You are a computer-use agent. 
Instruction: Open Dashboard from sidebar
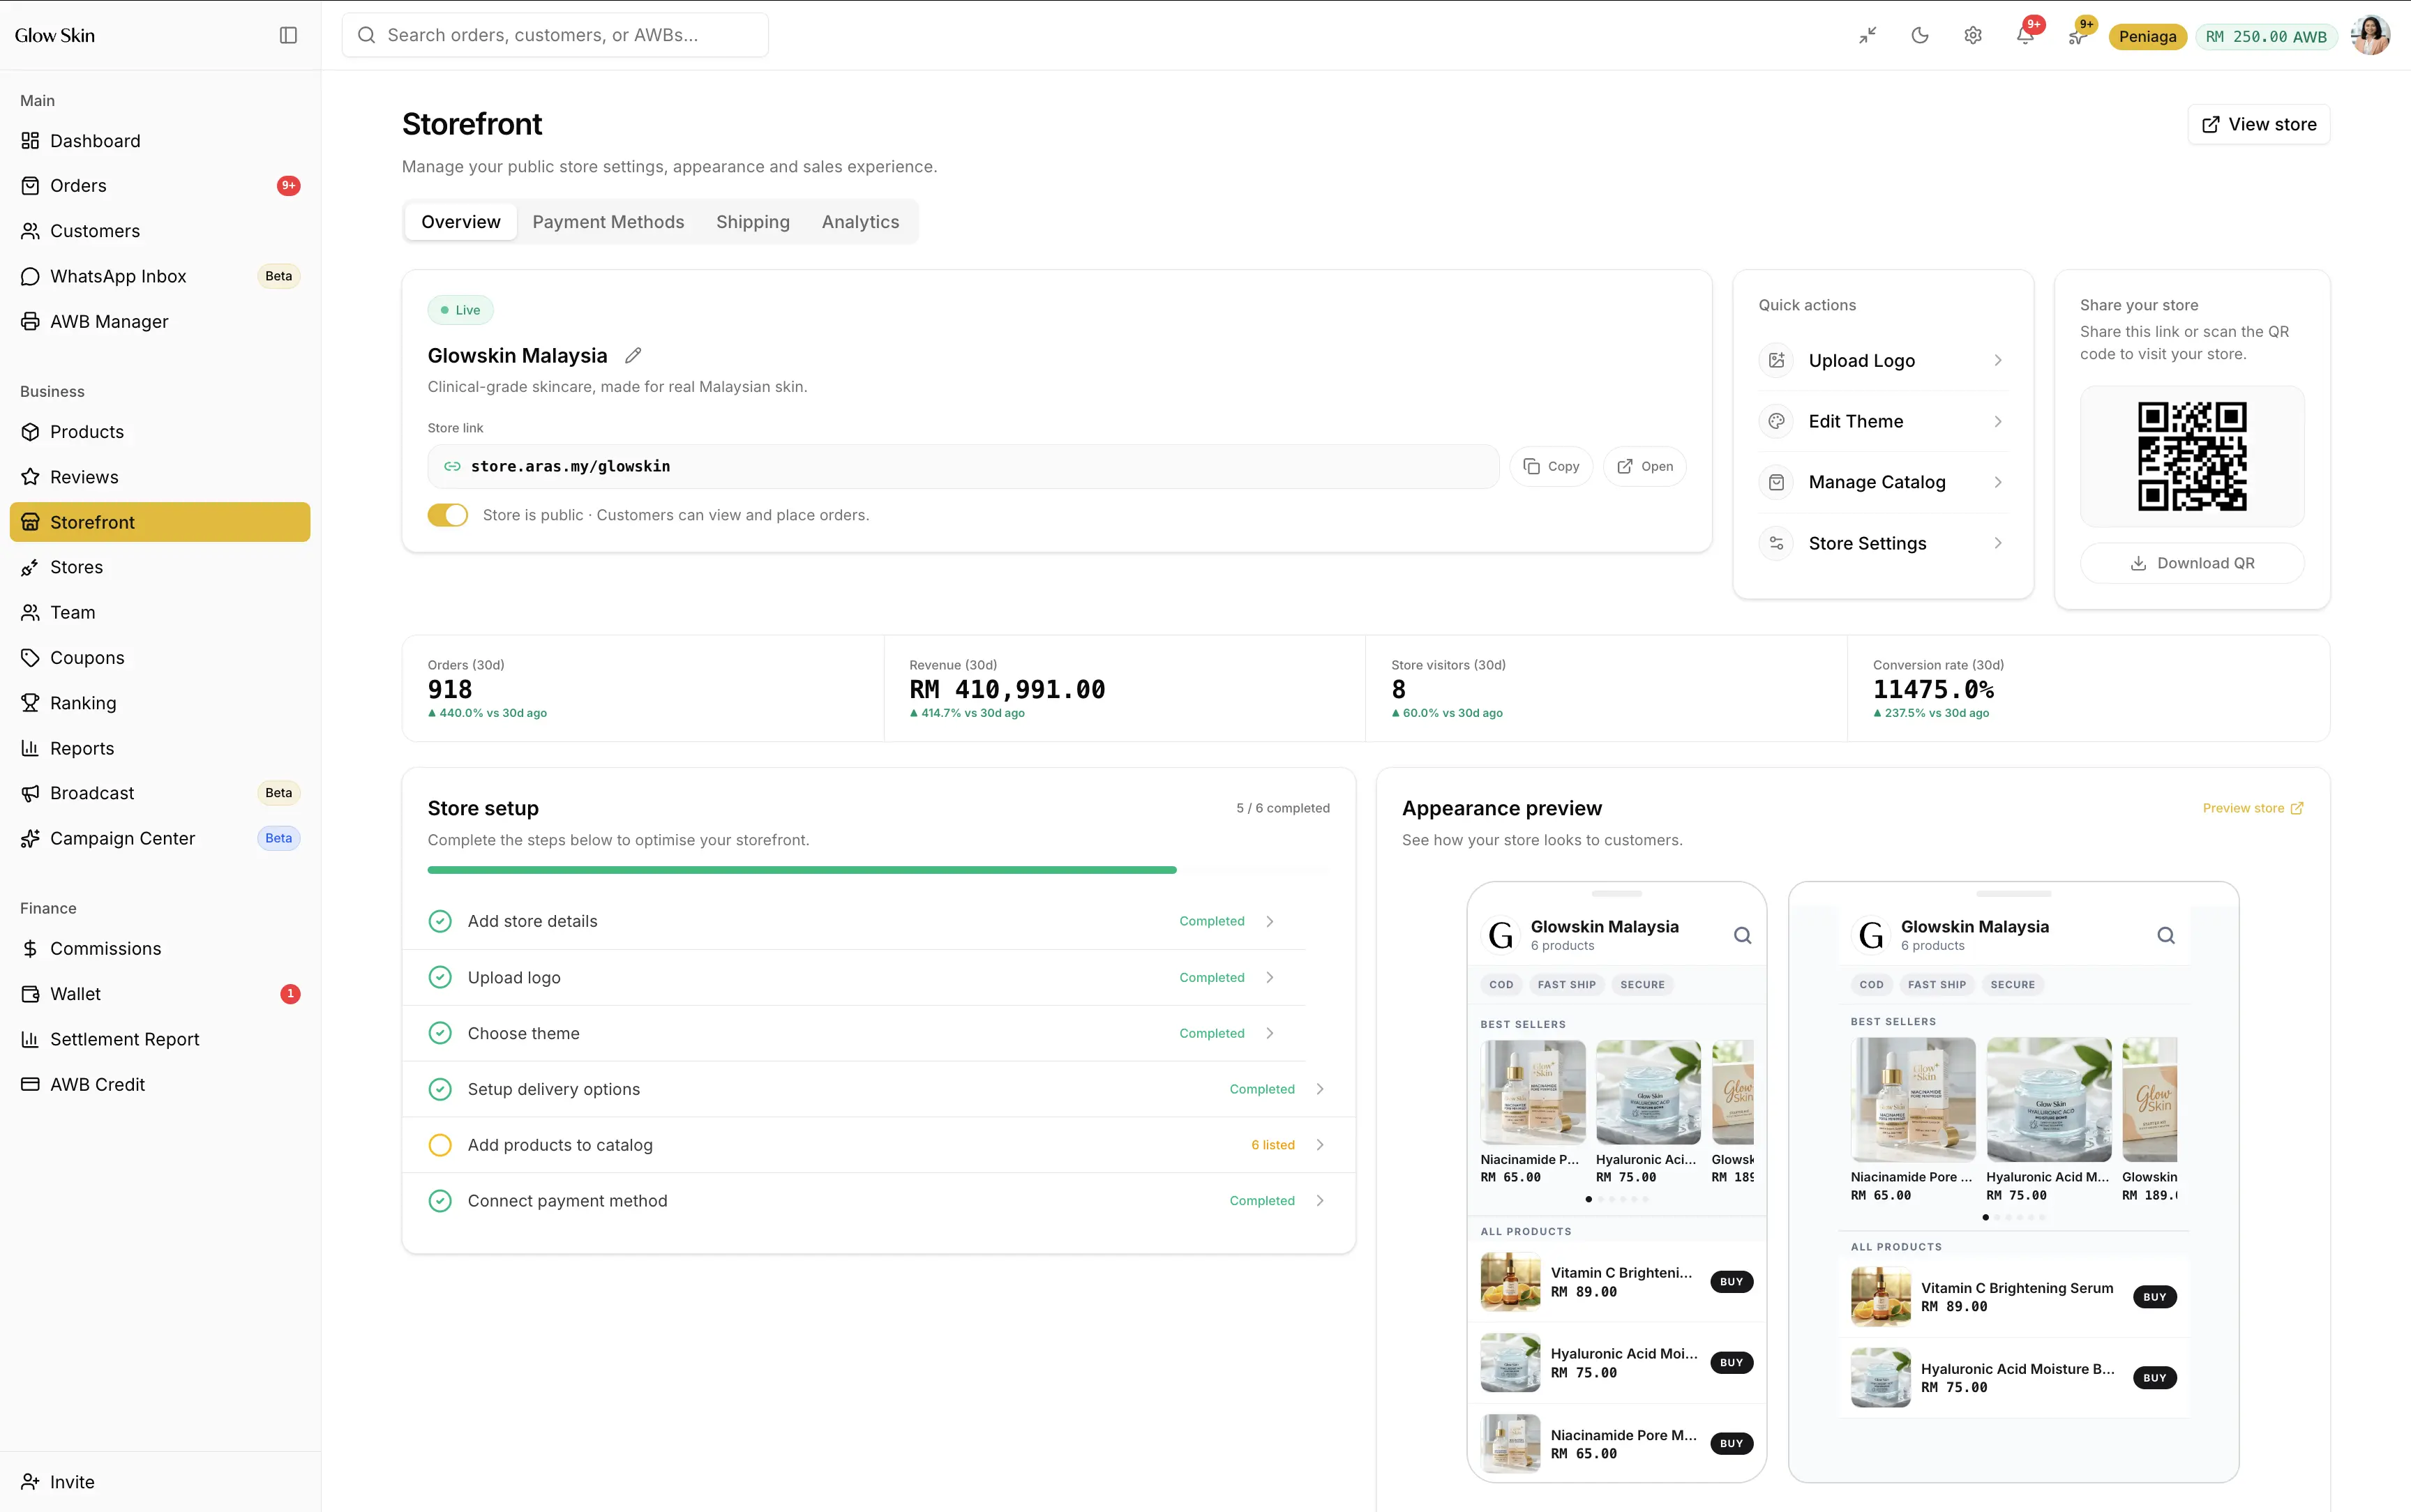(160, 141)
